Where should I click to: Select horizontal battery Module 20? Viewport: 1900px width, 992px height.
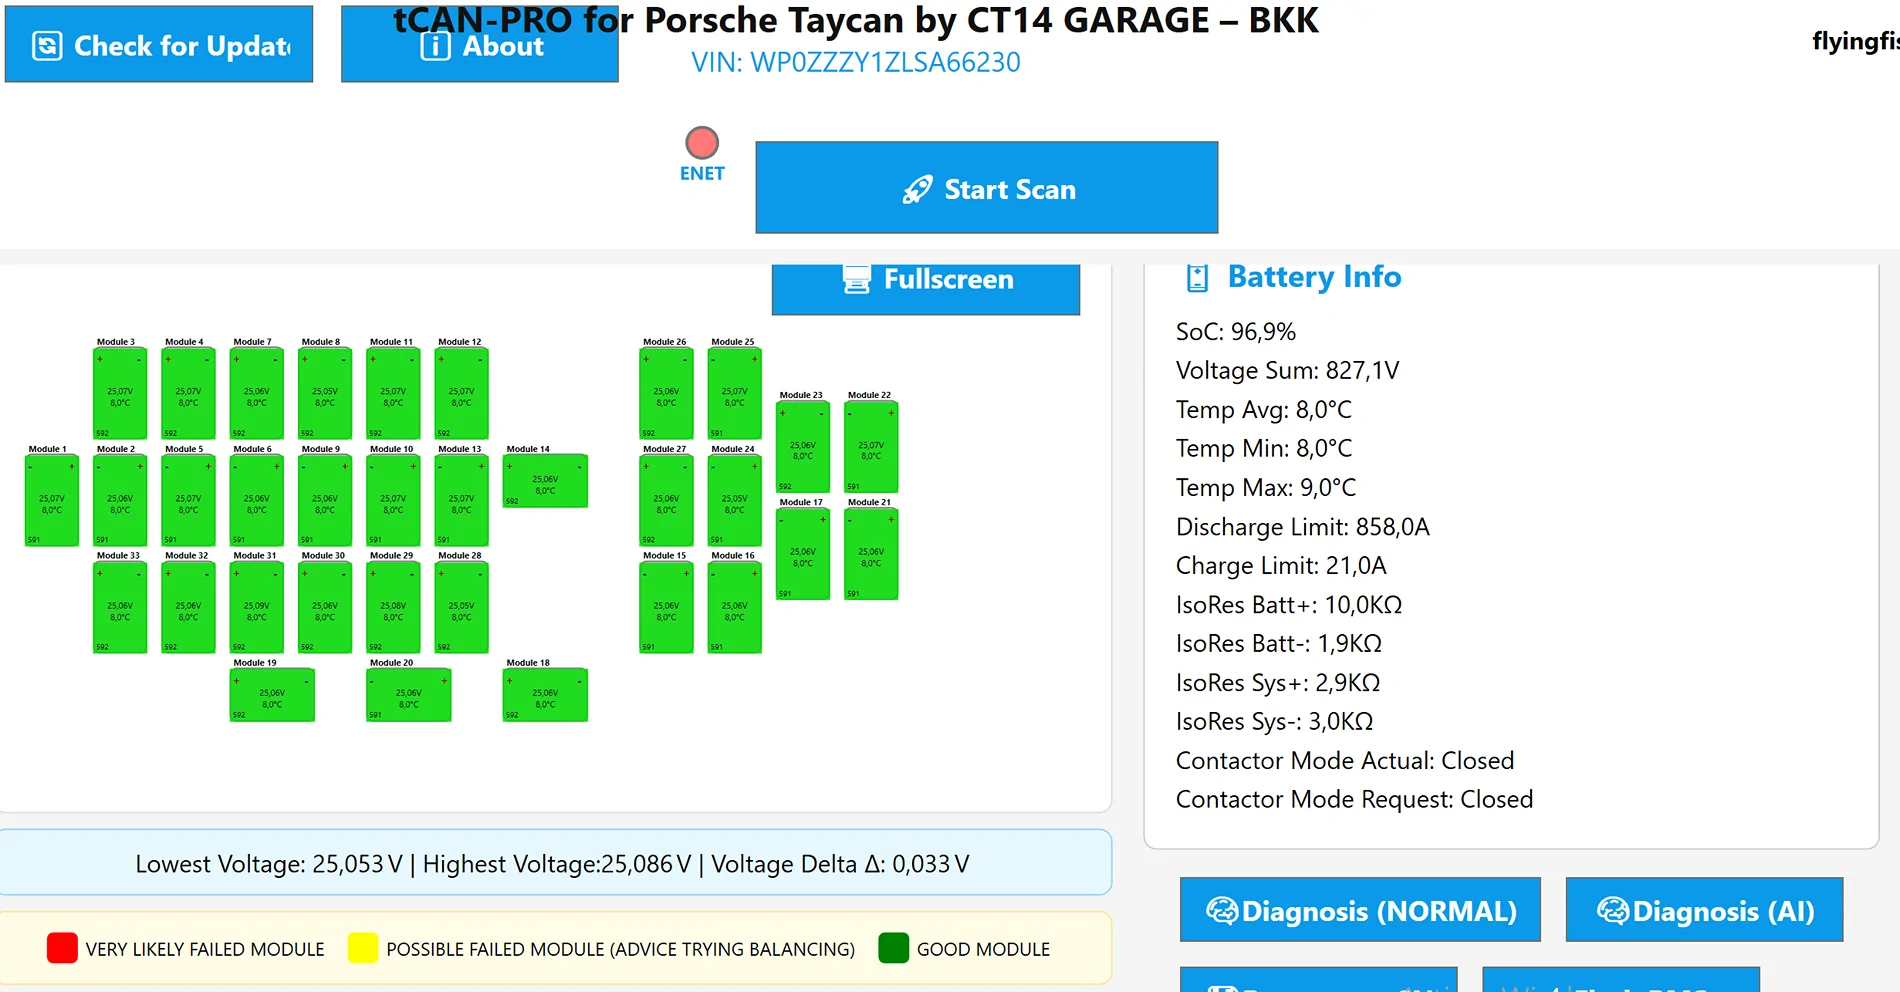(409, 695)
